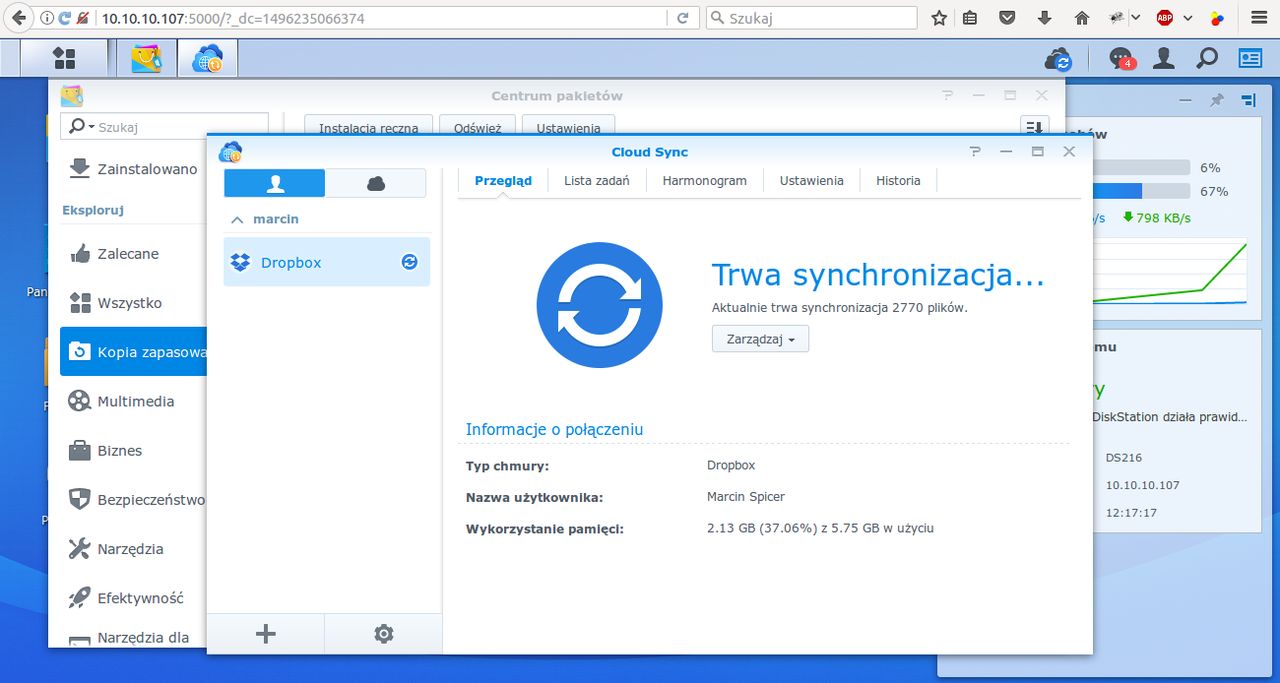The height and width of the screenshot is (683, 1280).
Task: Open the Firefox hamburger menu
Action: click(x=1258, y=18)
